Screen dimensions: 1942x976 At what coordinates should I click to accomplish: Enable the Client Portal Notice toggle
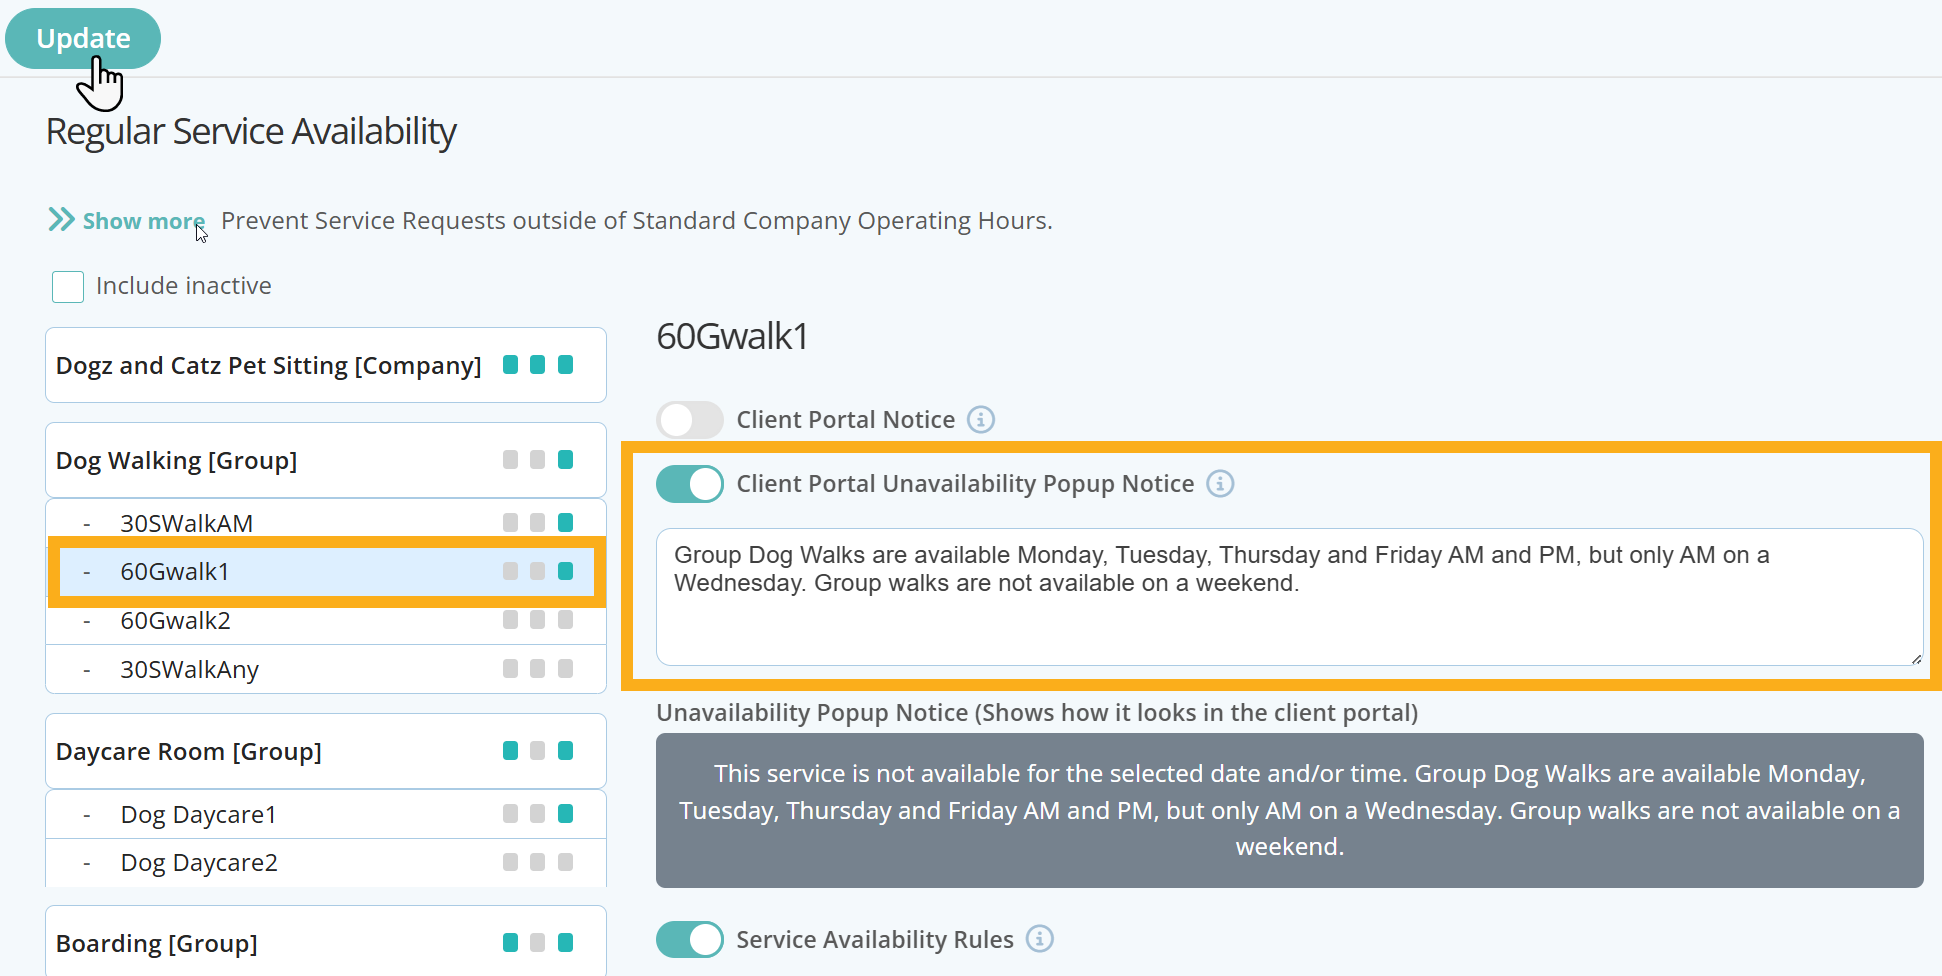click(x=689, y=419)
